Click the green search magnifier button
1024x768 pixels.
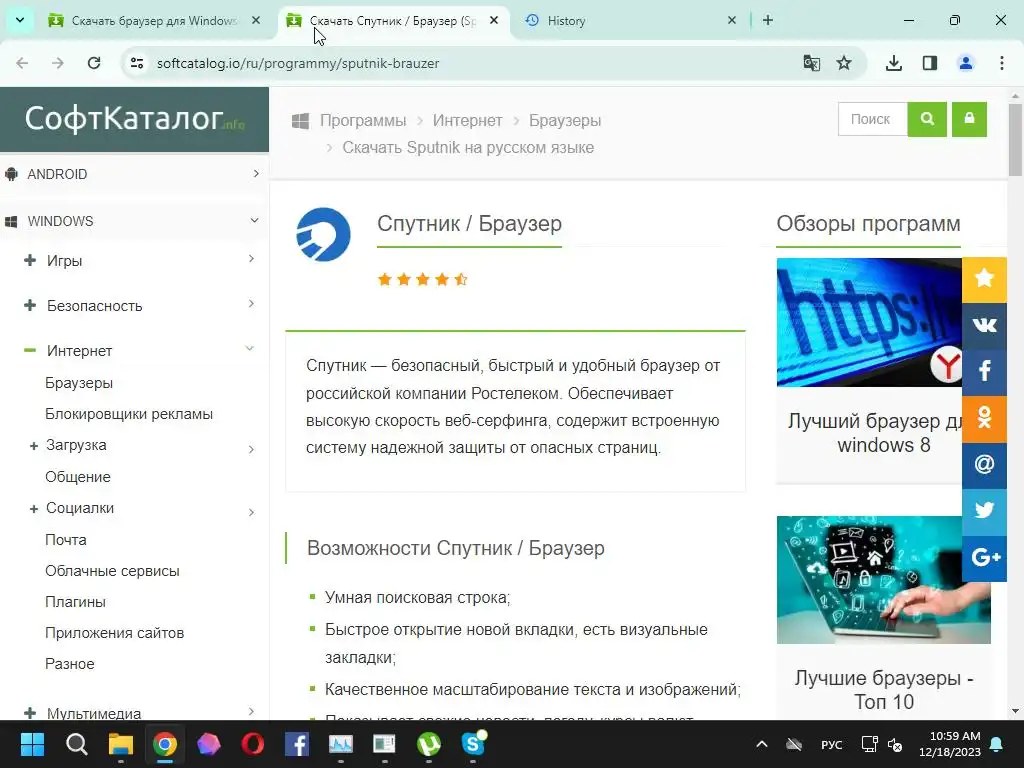pos(927,120)
